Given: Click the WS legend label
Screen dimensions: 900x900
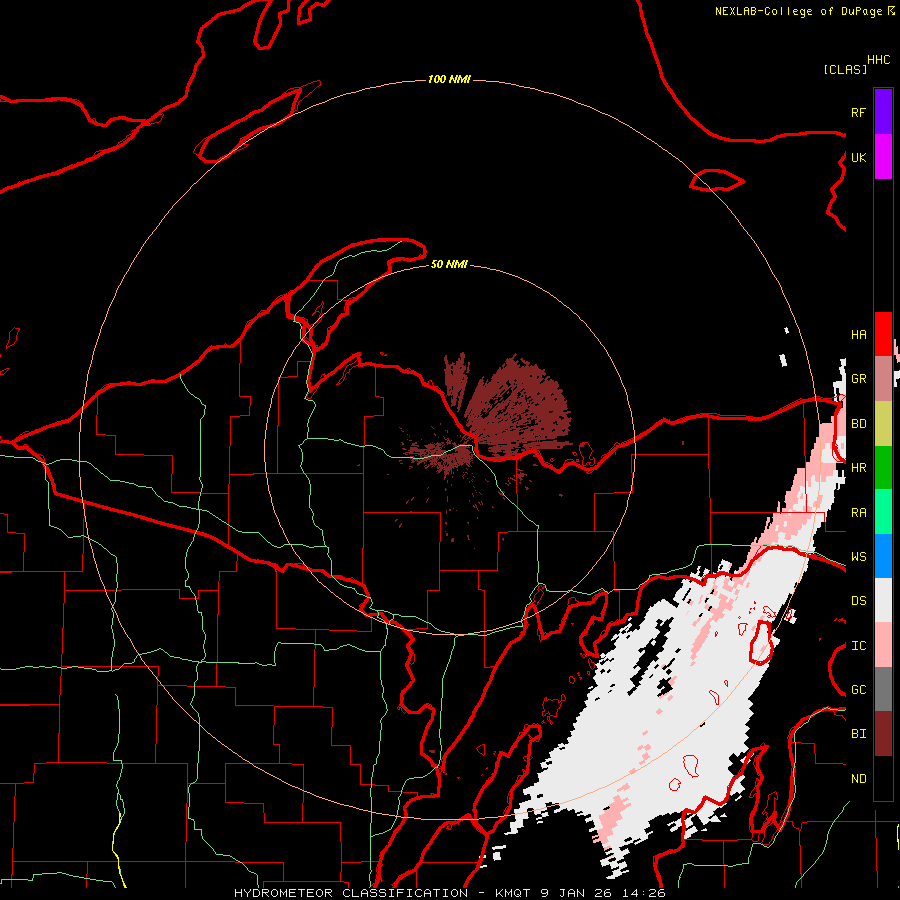Looking at the screenshot, I should [x=858, y=557].
